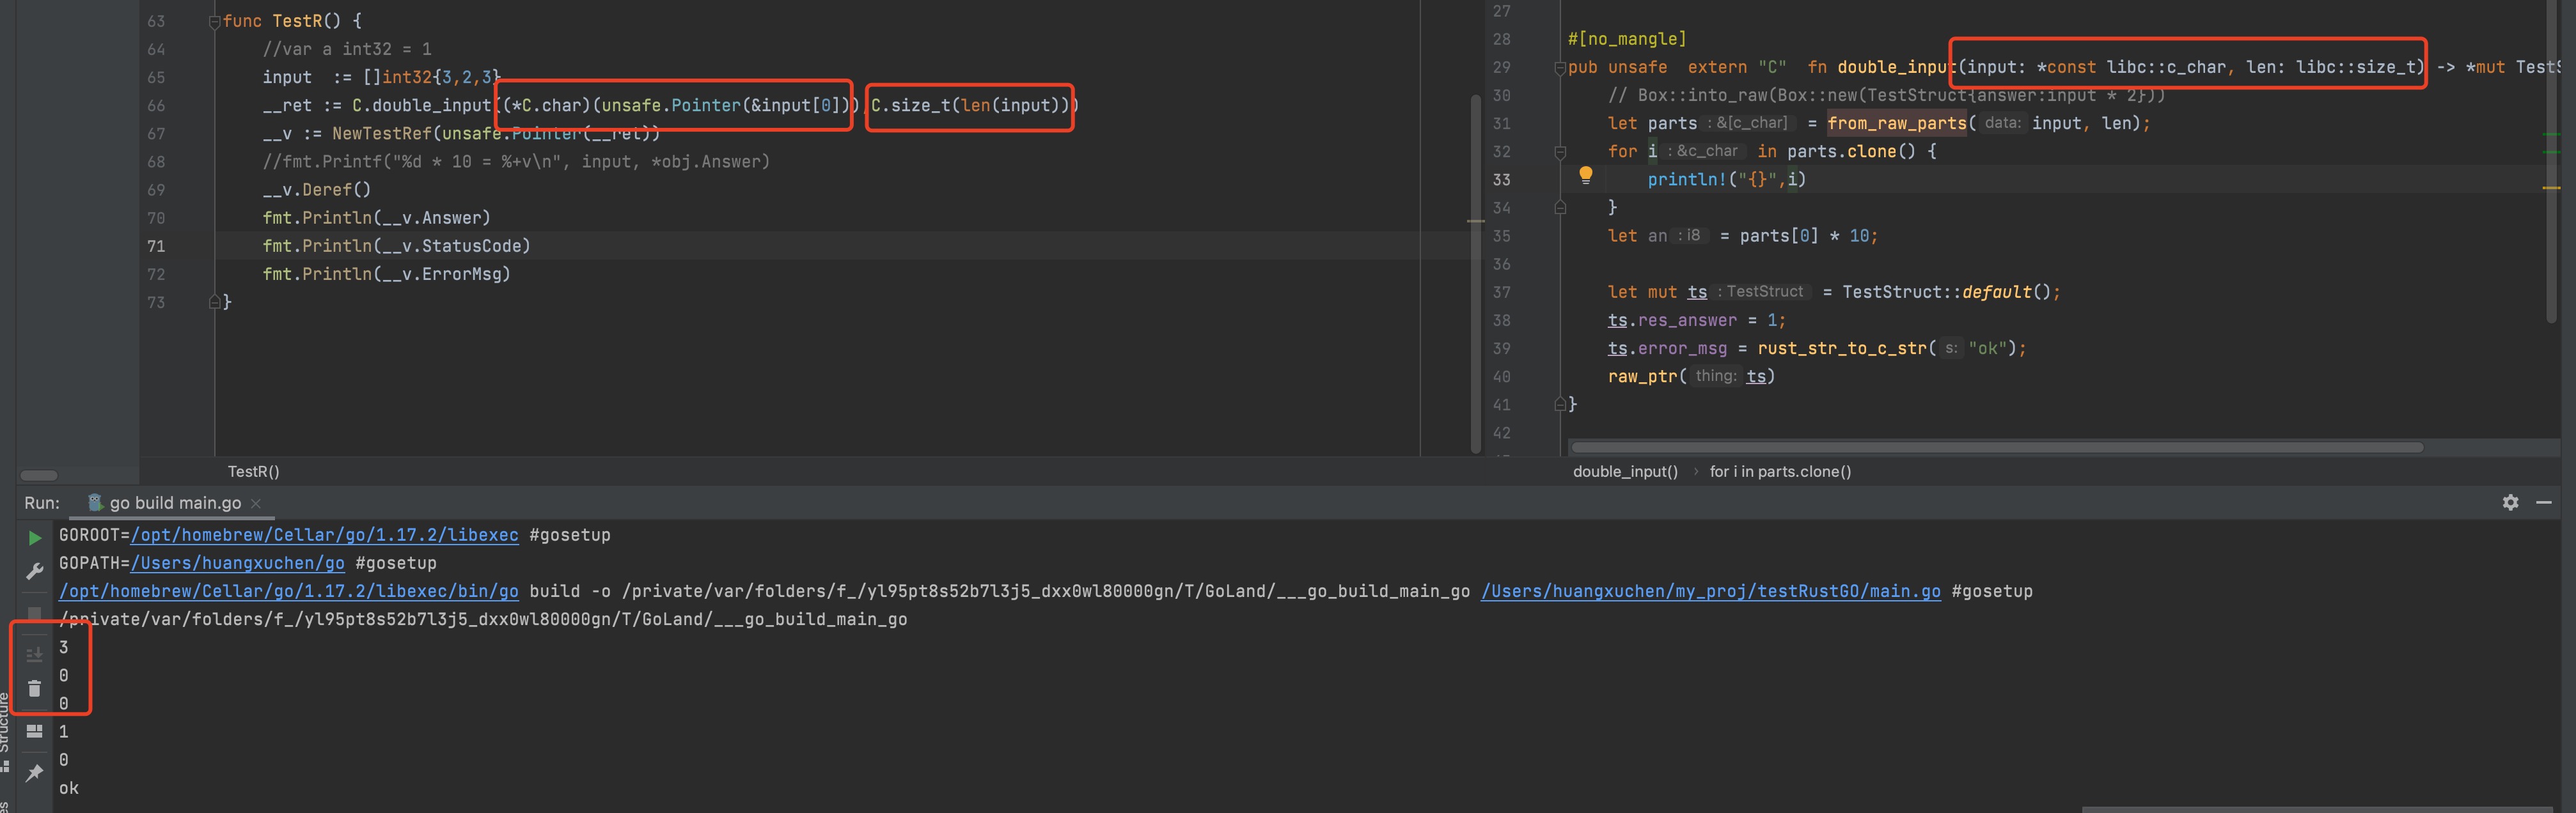Click the restore layout icon in Run panel

[x=34, y=732]
